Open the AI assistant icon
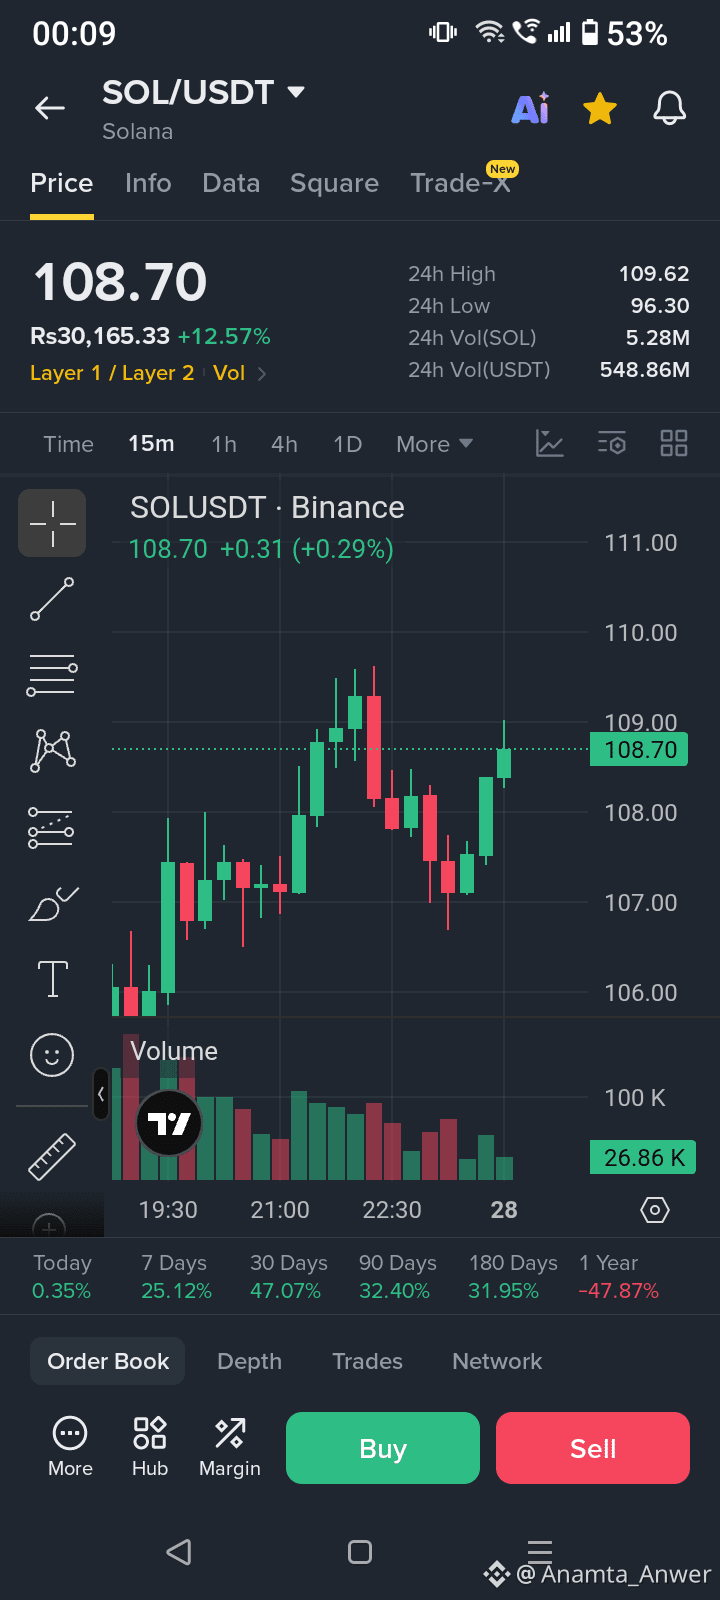720x1600 pixels. click(x=530, y=108)
